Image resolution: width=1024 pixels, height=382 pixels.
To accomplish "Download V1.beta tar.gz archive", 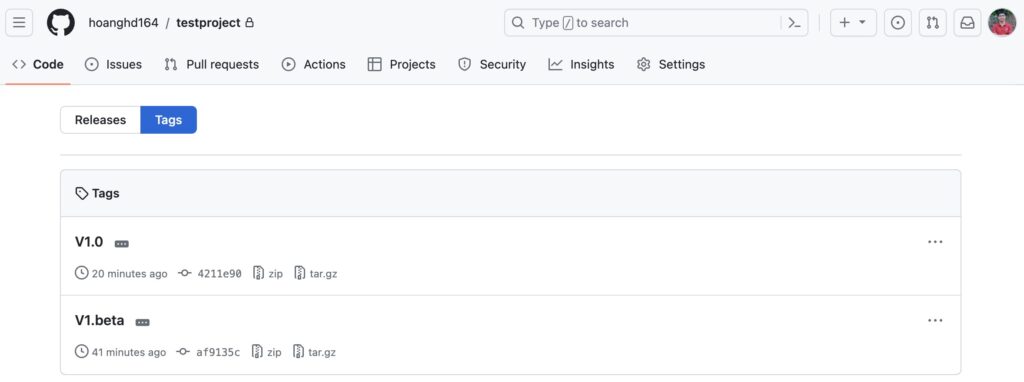I will coord(315,352).
